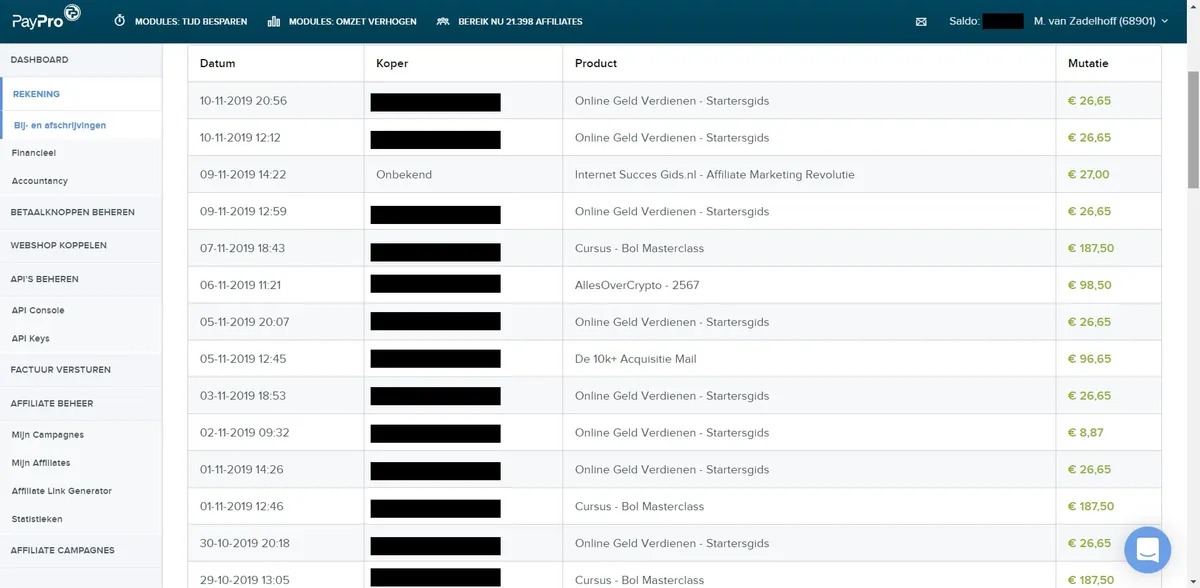Click the page vertical scrollbar thumb
Screen dimensions: 1200x588
[x=1192, y=128]
